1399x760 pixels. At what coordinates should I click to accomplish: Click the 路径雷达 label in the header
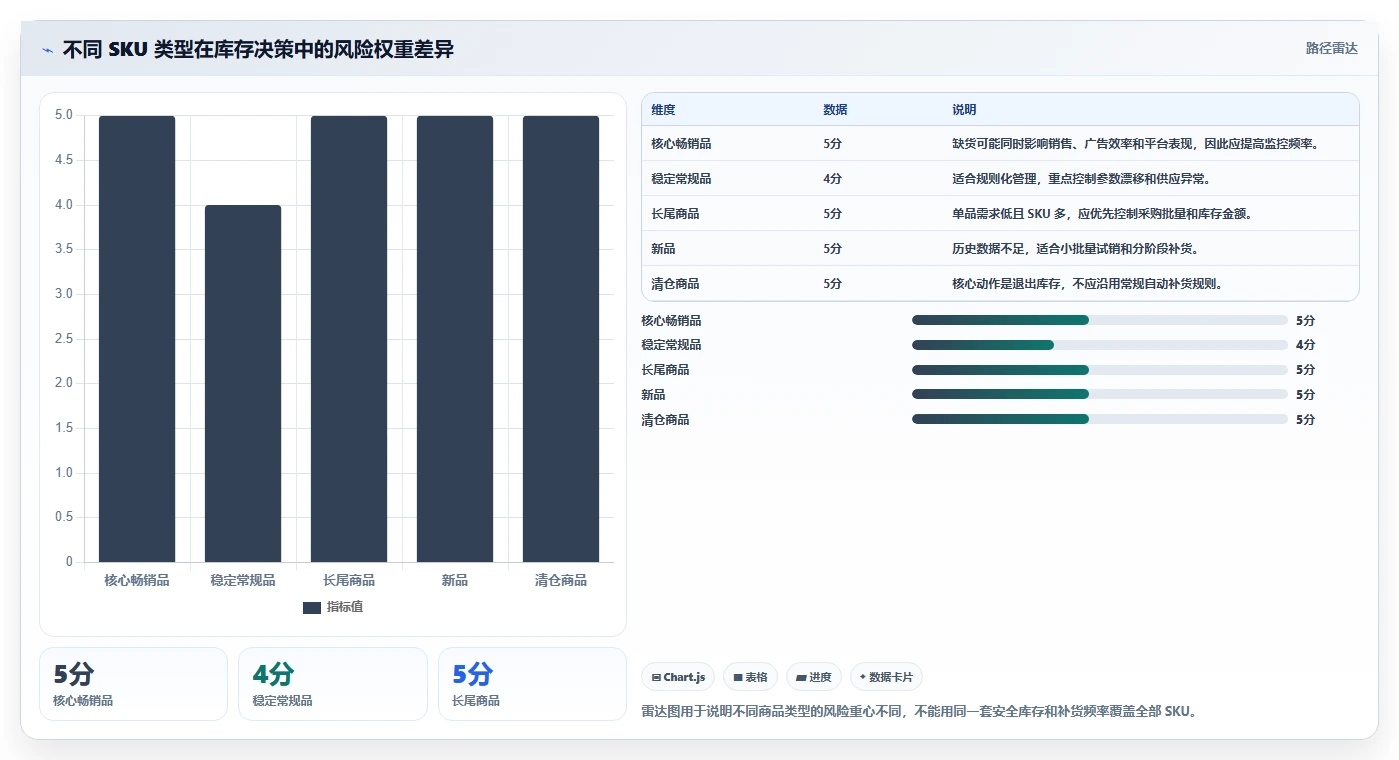(x=1332, y=48)
